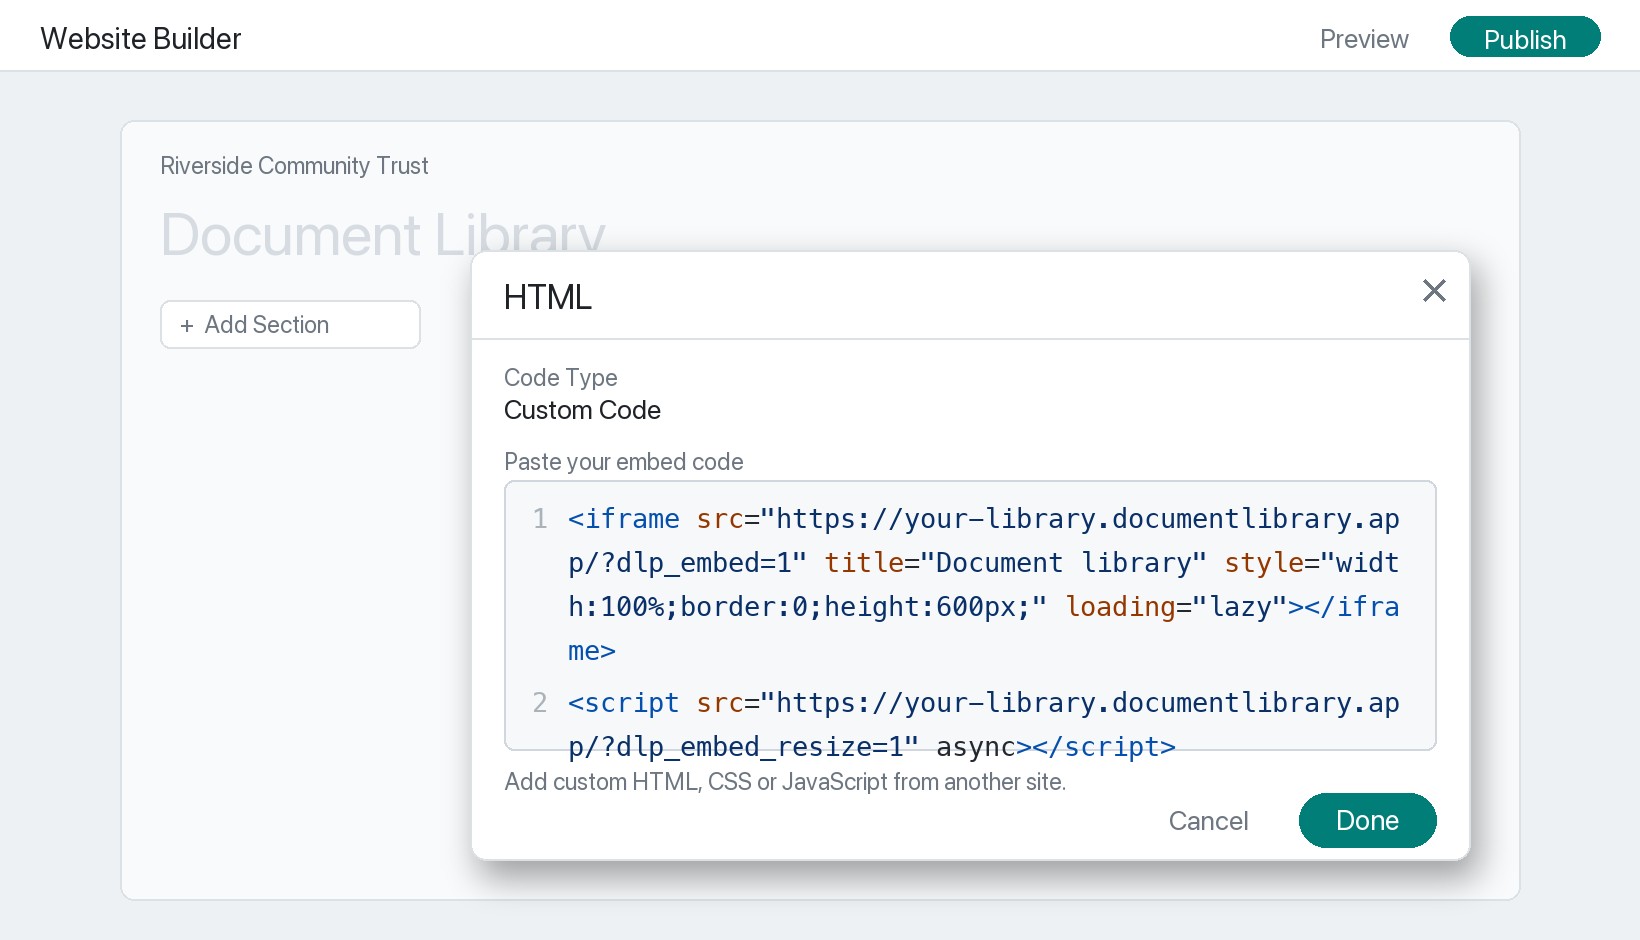Viewport: 1640px width, 940px height.
Task: Click the Riverside Community Trust site name
Action: pyautogui.click(x=294, y=166)
